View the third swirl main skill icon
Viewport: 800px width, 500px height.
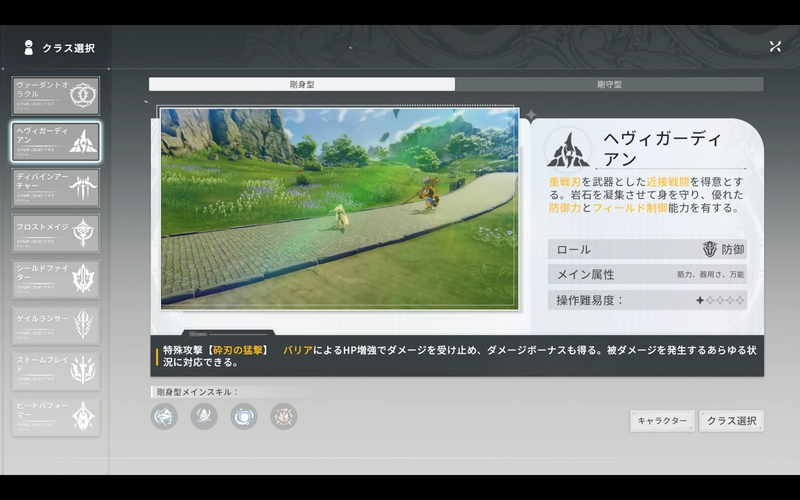pyautogui.click(x=244, y=416)
